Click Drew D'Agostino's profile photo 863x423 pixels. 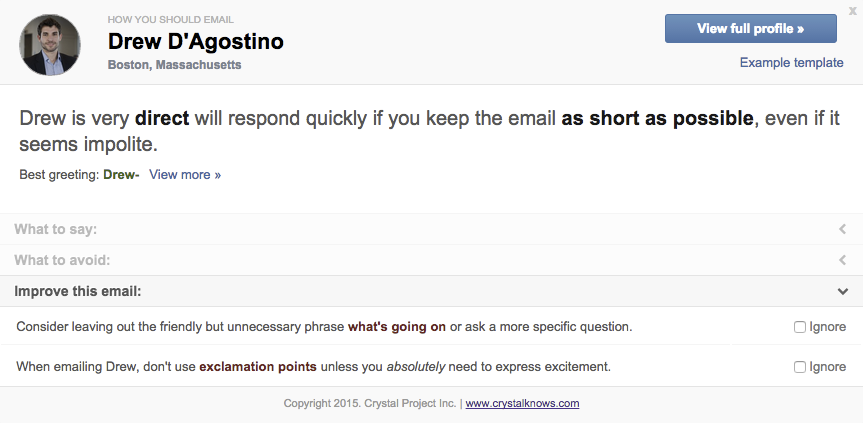point(50,45)
